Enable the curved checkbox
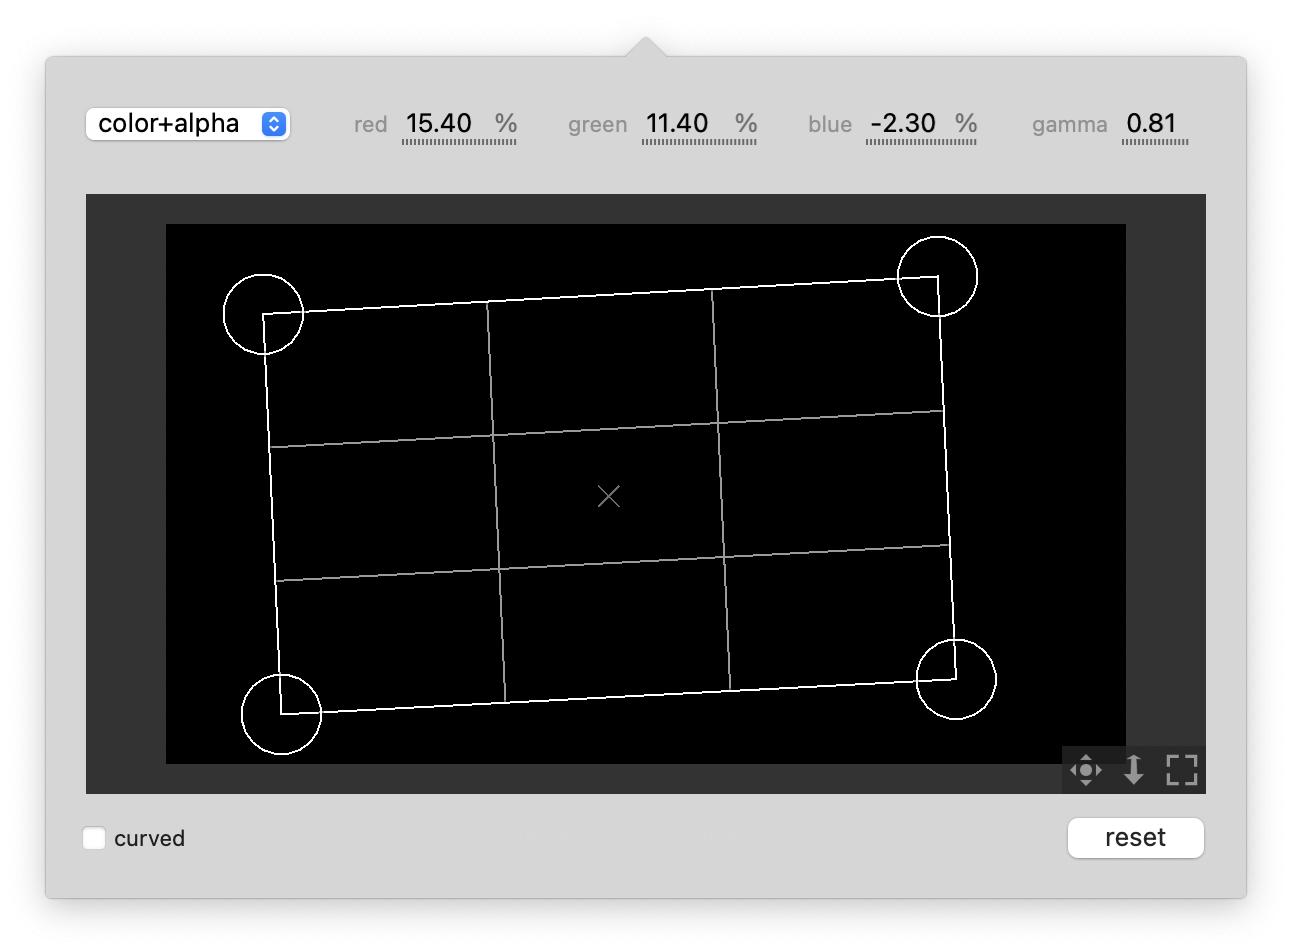 94,838
